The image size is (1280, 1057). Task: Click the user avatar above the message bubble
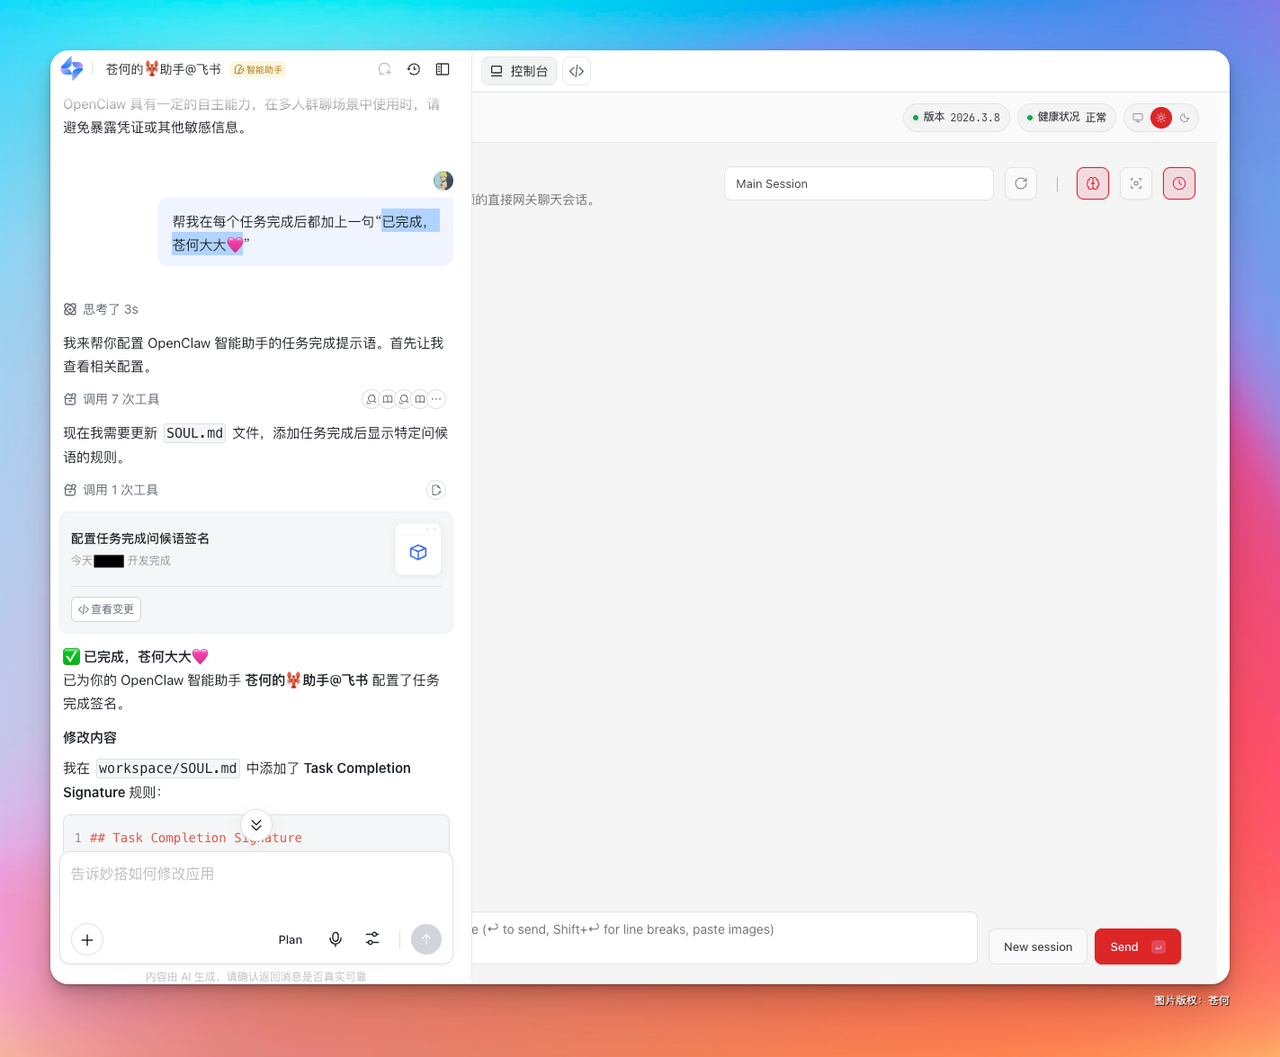(x=443, y=181)
